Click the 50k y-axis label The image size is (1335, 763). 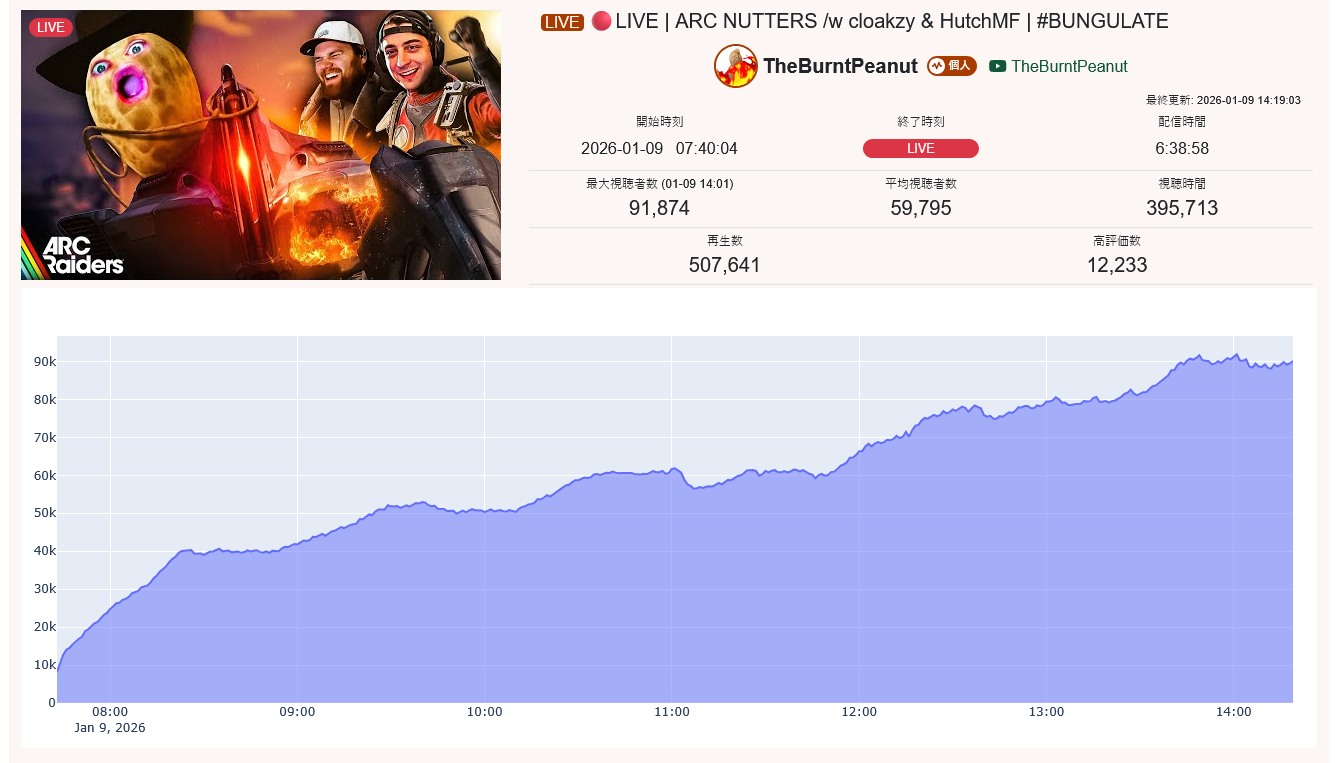44,513
